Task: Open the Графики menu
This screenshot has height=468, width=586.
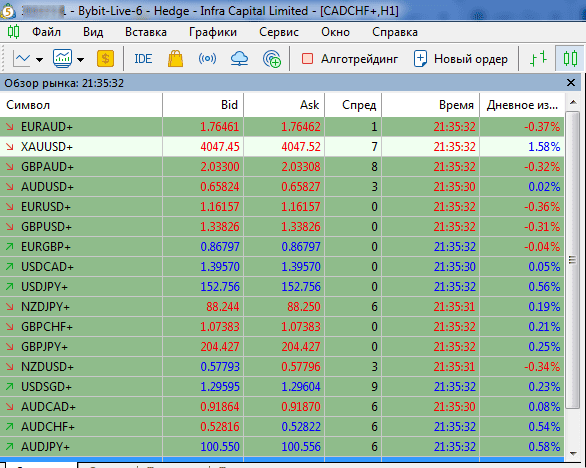Action: (213, 32)
